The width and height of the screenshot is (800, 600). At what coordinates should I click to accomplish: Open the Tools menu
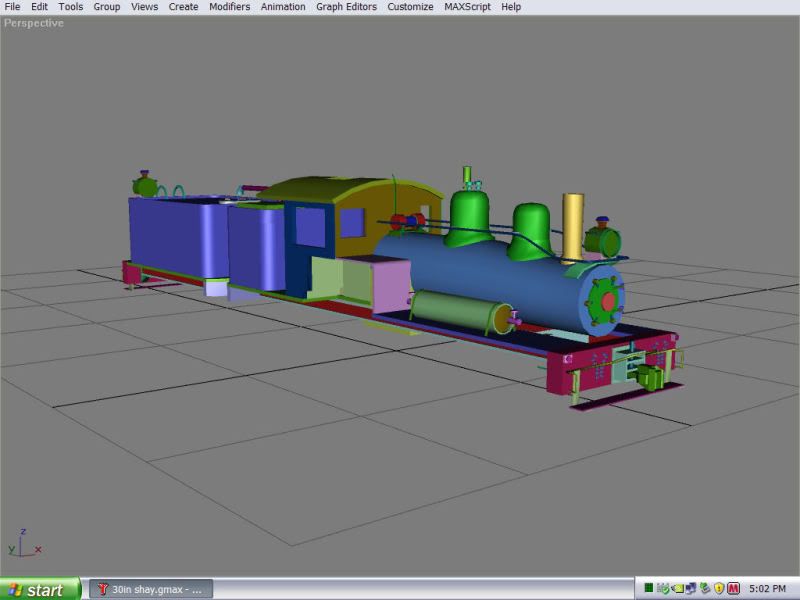click(x=70, y=7)
